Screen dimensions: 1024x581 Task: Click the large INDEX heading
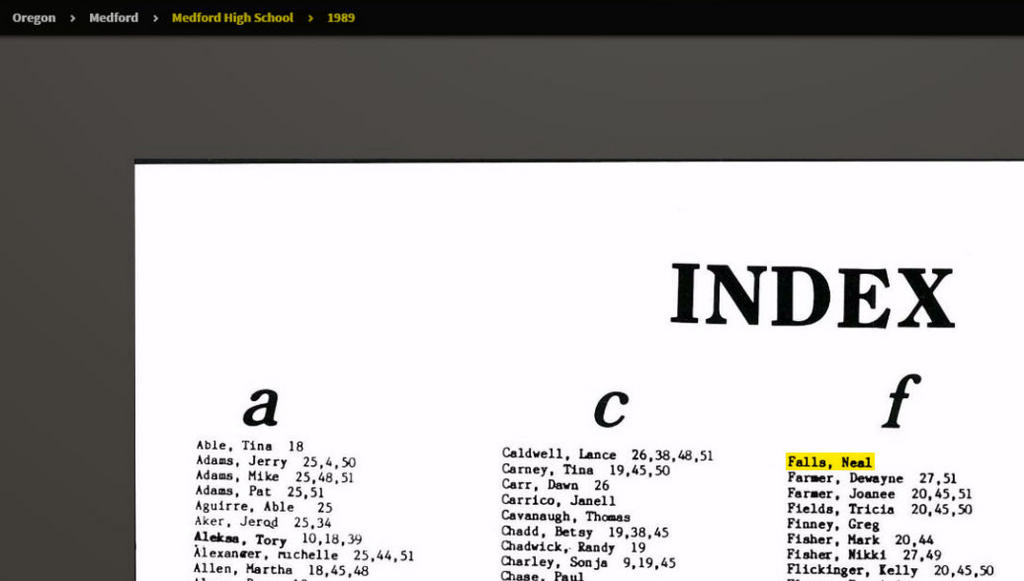812,296
